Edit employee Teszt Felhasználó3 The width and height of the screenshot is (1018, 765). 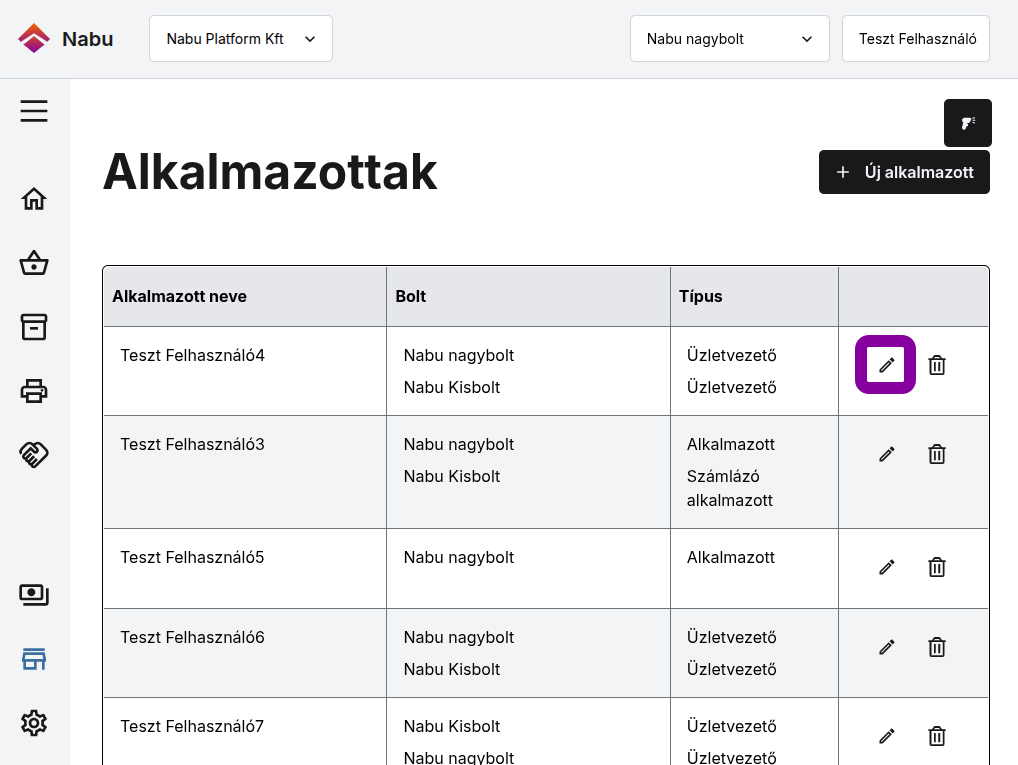(887, 454)
